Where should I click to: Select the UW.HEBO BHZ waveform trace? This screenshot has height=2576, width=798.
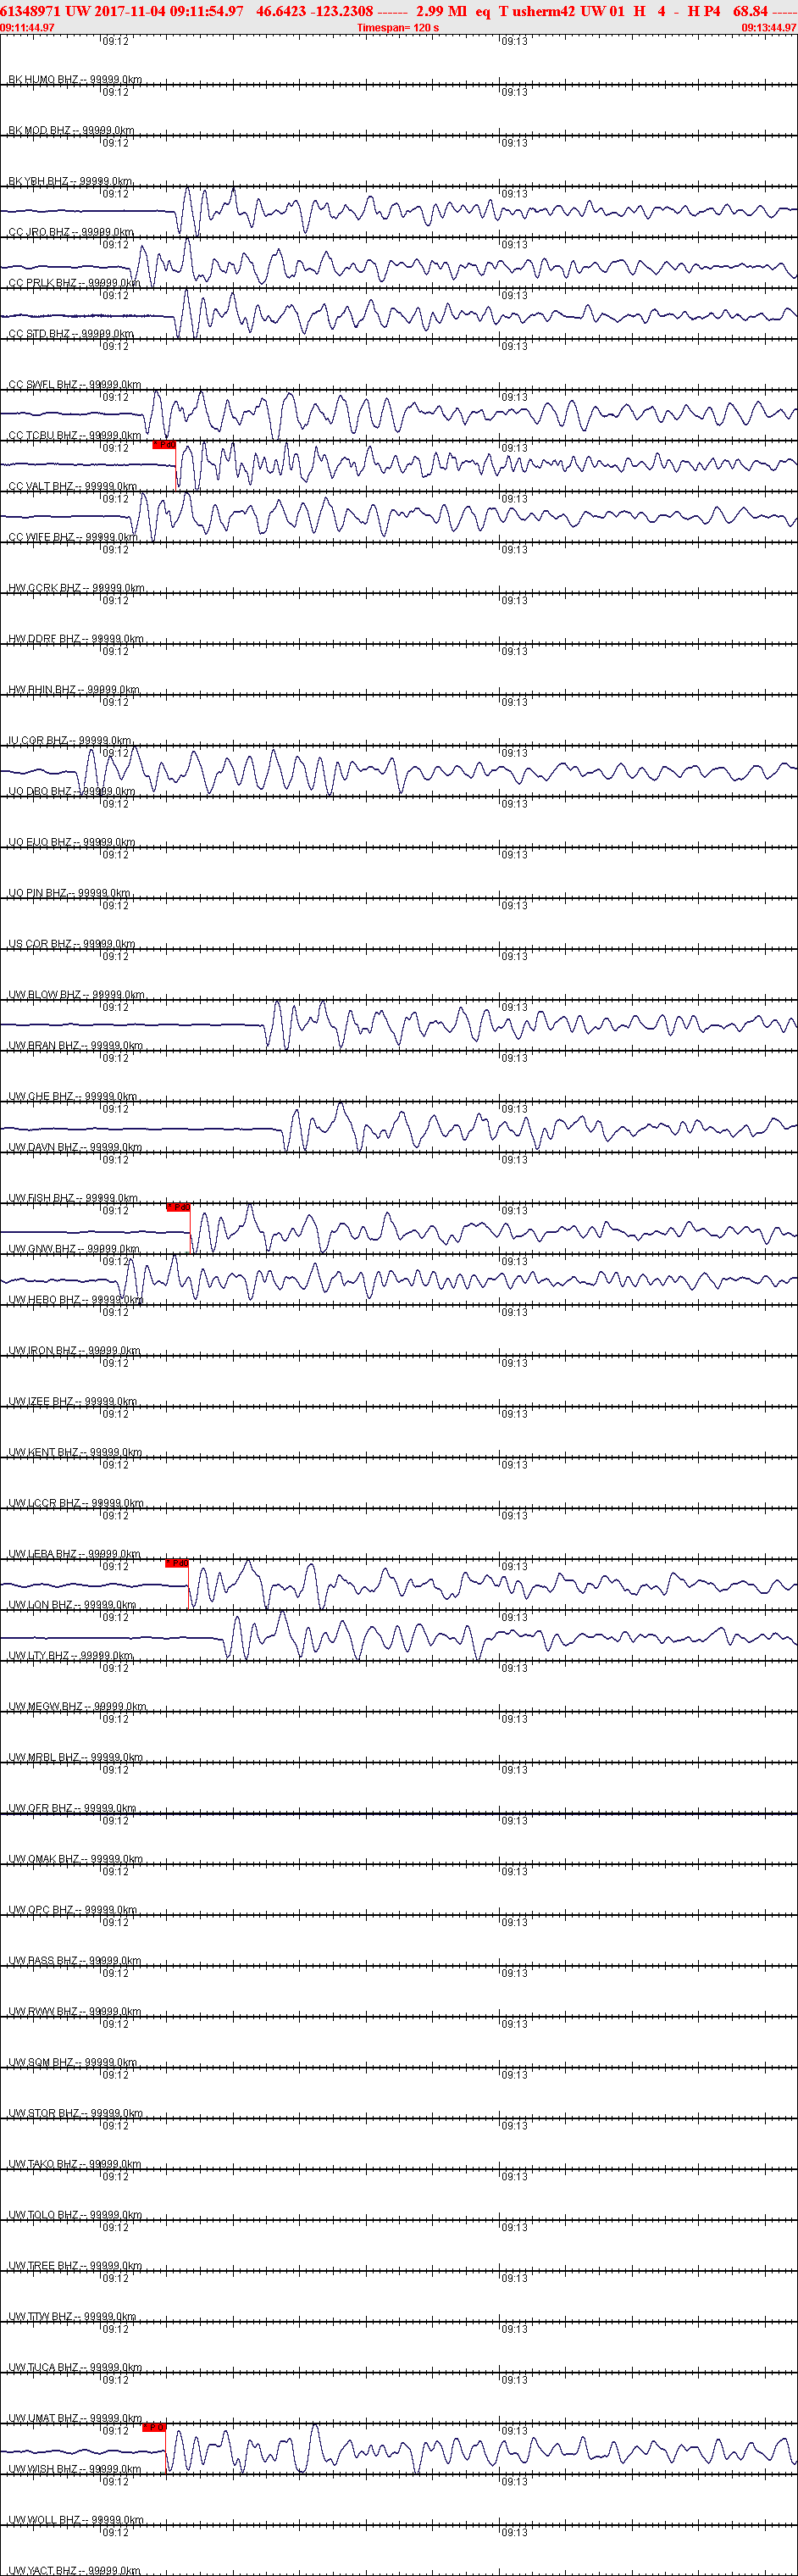pyautogui.click(x=399, y=1279)
